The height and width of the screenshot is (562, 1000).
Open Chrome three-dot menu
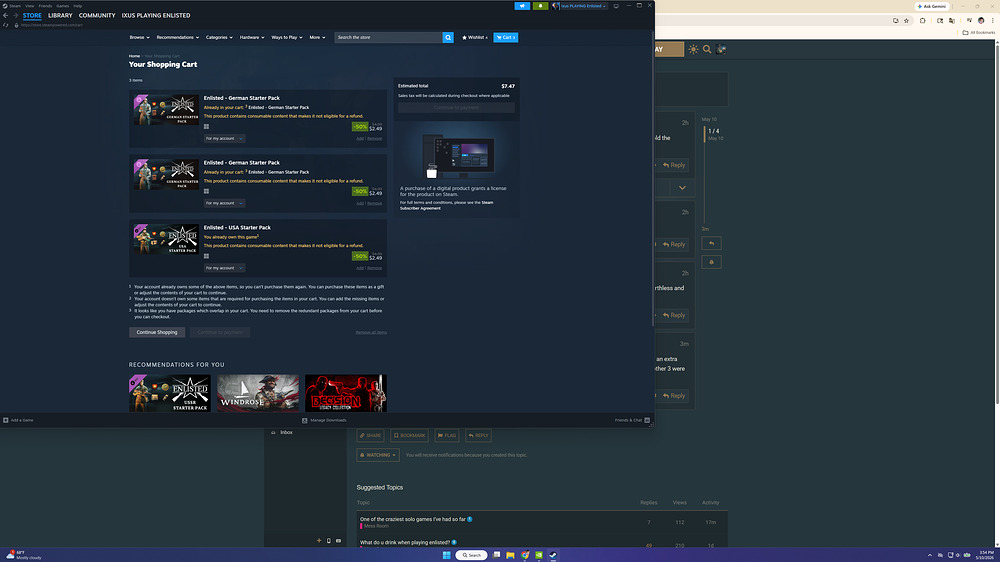pos(993,20)
